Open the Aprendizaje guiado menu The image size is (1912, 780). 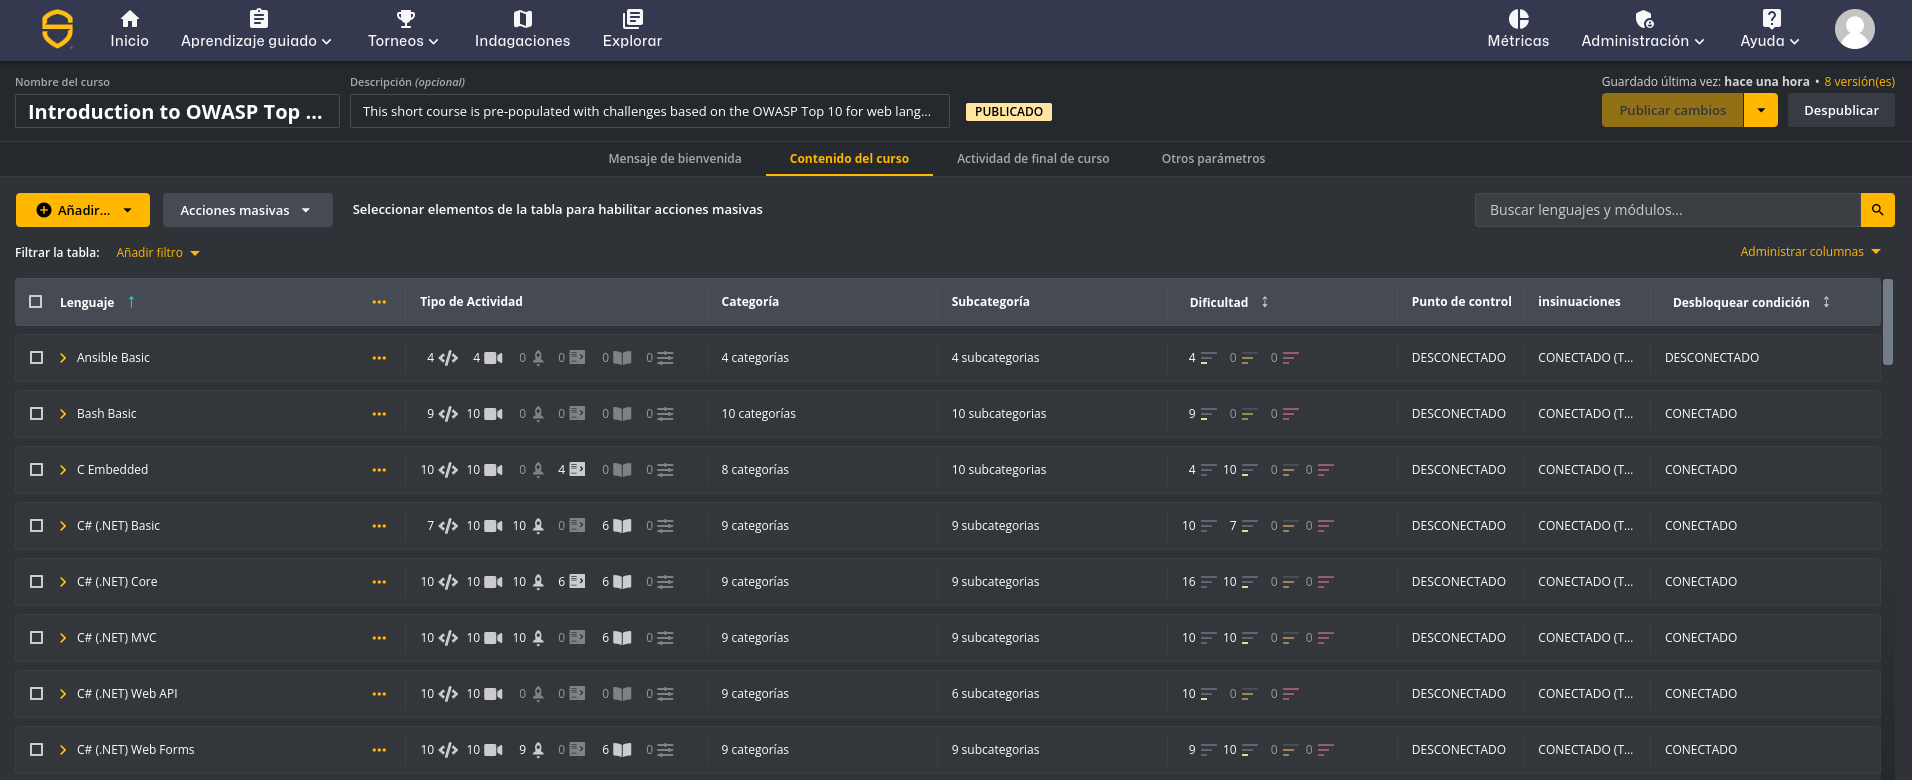tap(256, 30)
